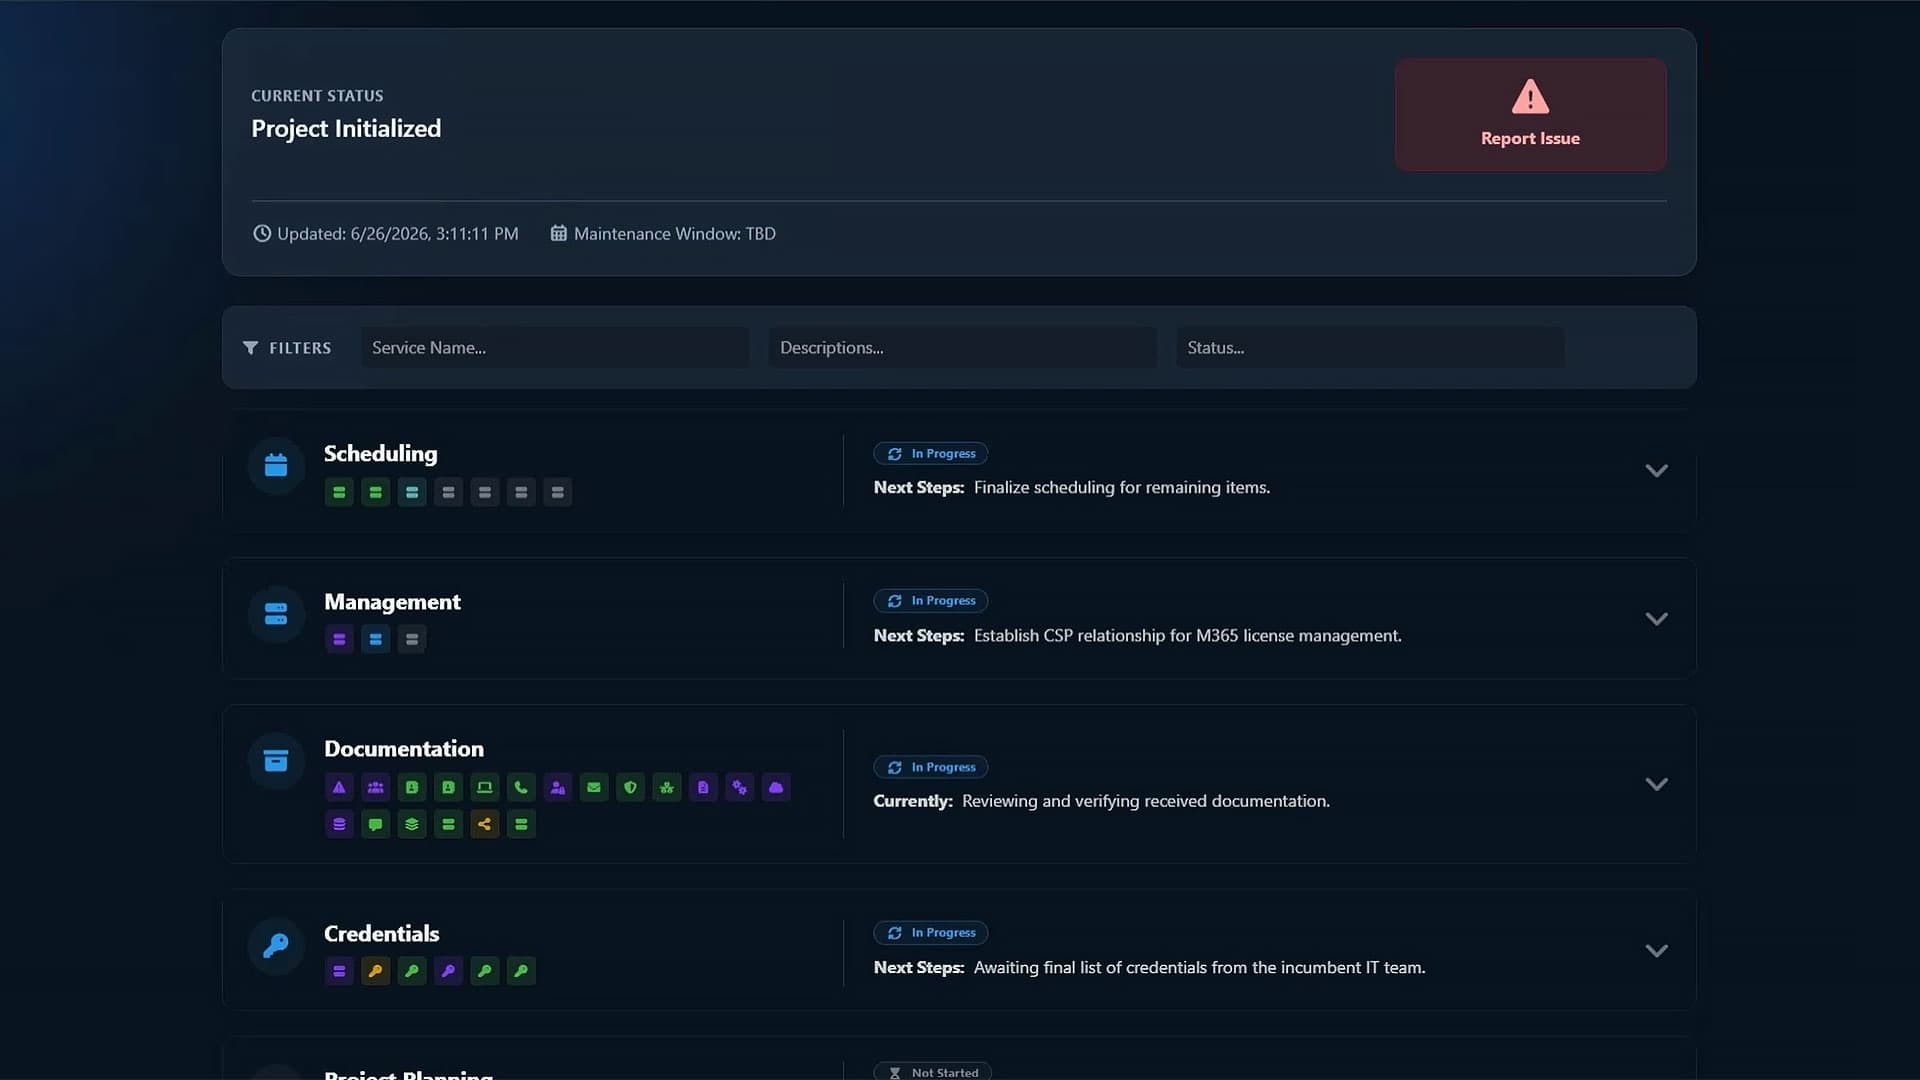Expand the Credentials row chevron
This screenshot has width=1920, height=1080.
[1656, 951]
